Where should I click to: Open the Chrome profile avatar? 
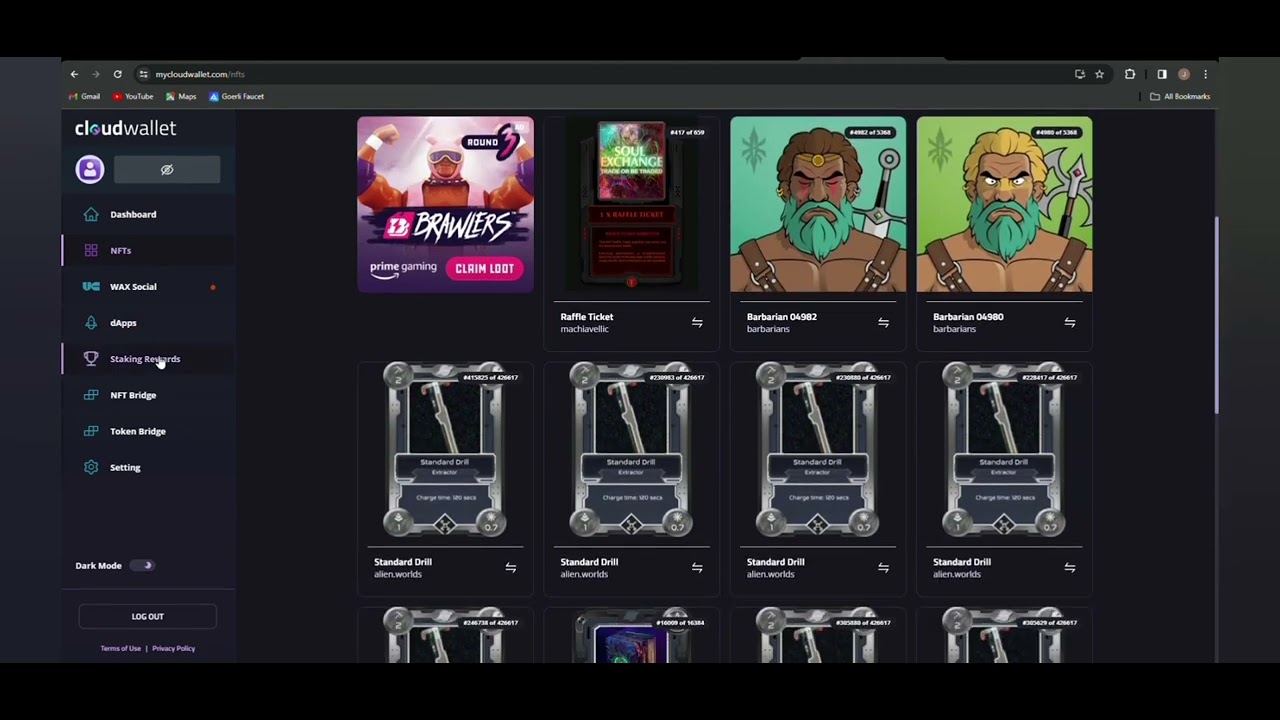pos(1184,74)
